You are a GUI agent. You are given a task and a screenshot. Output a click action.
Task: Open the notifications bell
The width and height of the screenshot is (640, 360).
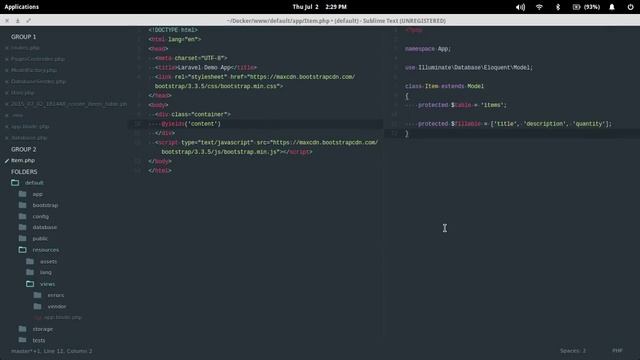pyautogui.click(x=612, y=7)
